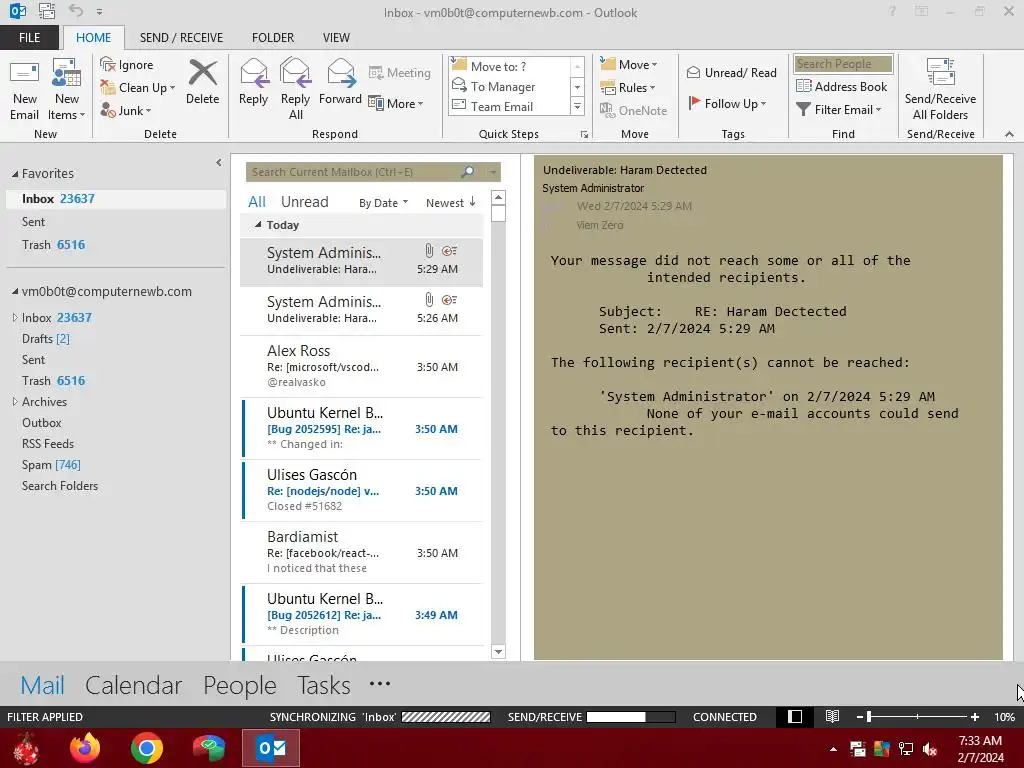Viewport: 1024px width, 768px height.
Task: Toggle Unread/Read status
Action: pyautogui.click(x=731, y=72)
